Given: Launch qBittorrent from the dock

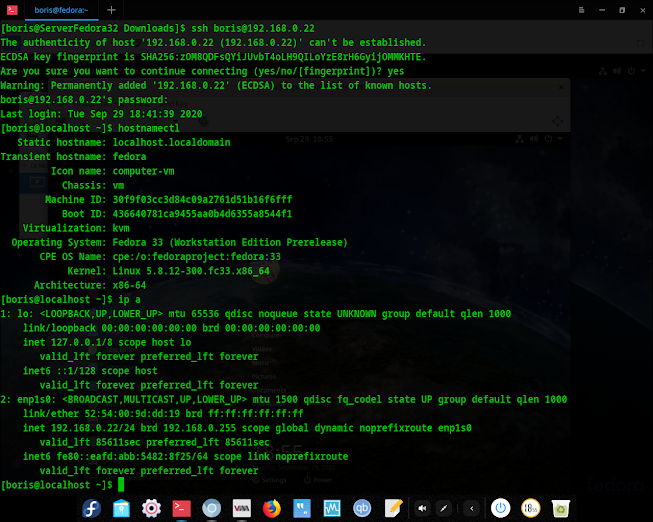Looking at the screenshot, I should point(362,508).
